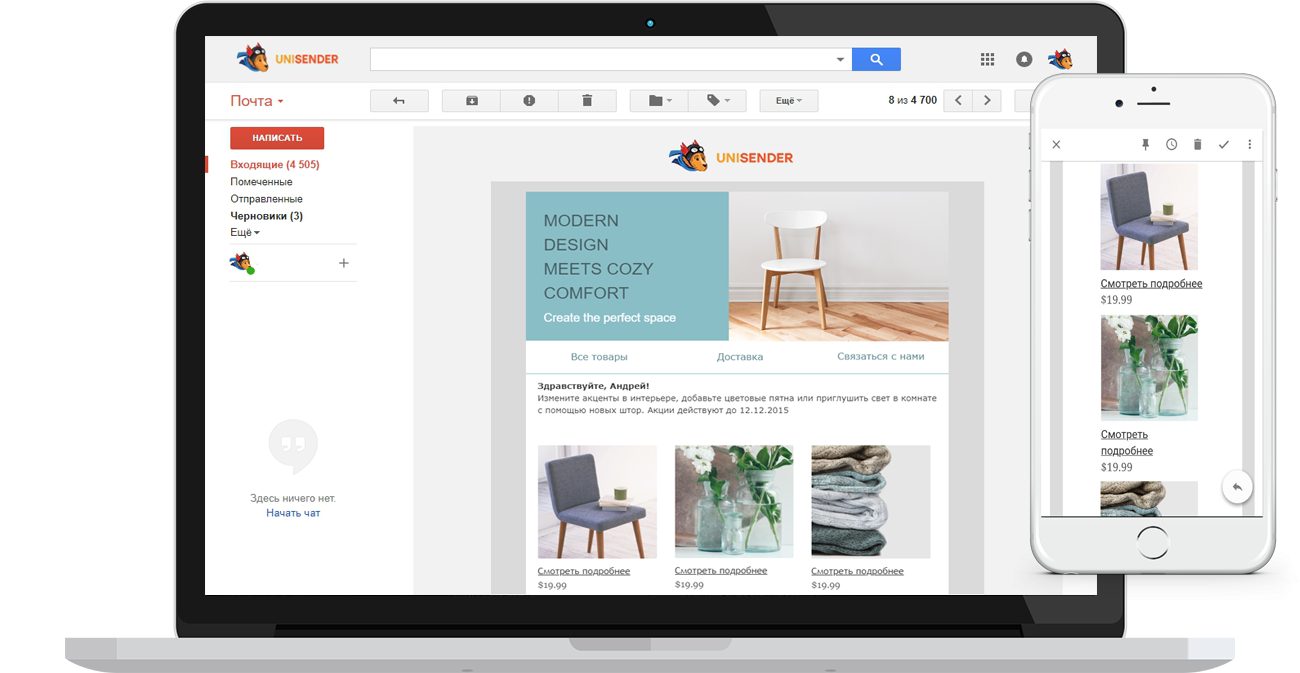Screen dimensions: 1300x673
Task: Snooze email with the phone clock icon
Action: [1171, 145]
